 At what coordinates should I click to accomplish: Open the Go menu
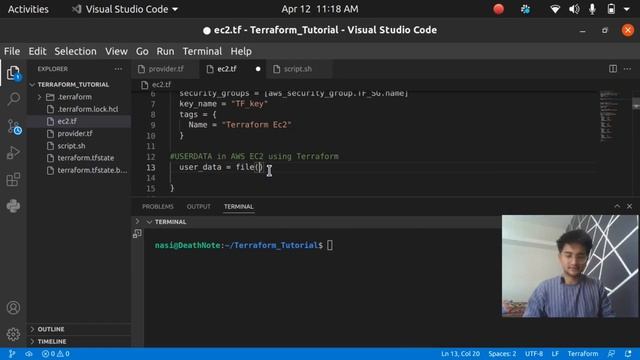pos(142,51)
